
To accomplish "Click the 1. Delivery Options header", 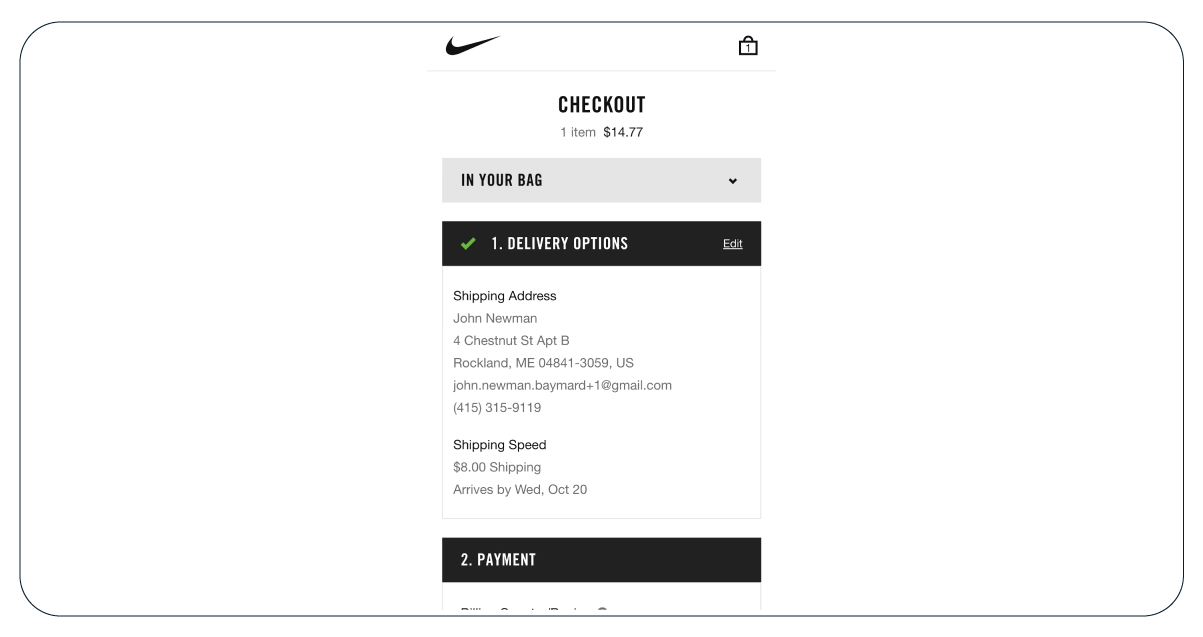I will point(601,243).
